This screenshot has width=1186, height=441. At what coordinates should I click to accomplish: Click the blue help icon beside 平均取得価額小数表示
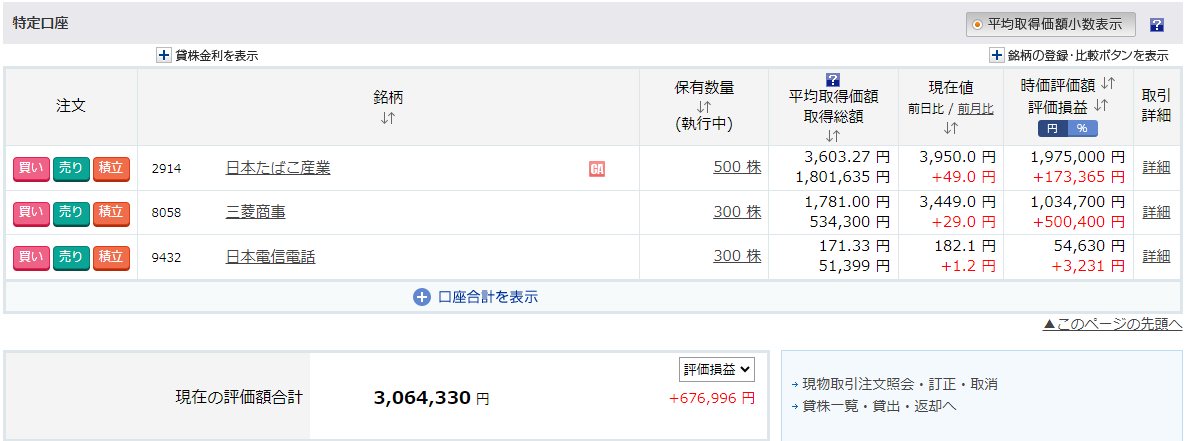(1157, 25)
